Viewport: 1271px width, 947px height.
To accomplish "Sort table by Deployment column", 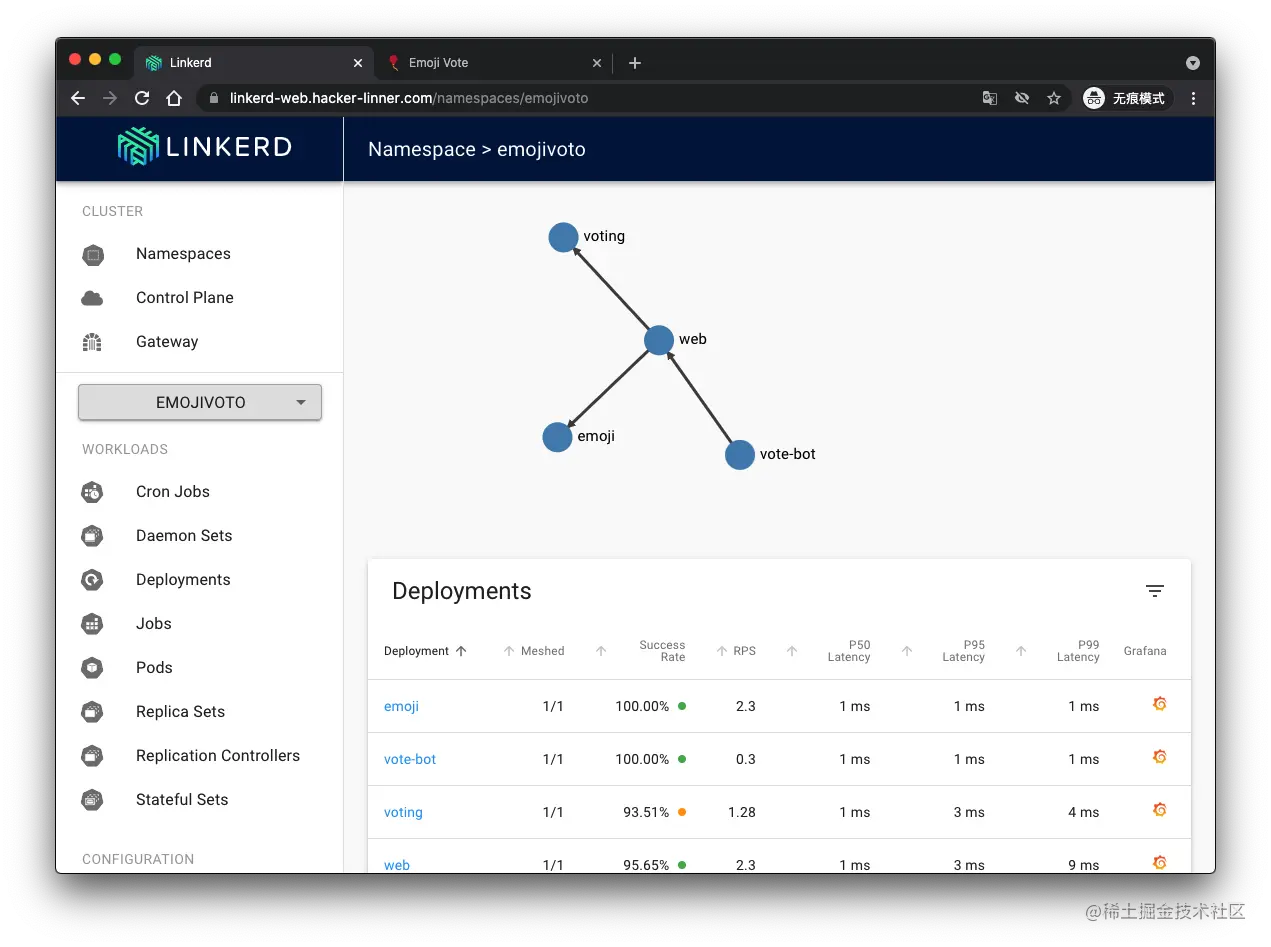I will coord(425,651).
